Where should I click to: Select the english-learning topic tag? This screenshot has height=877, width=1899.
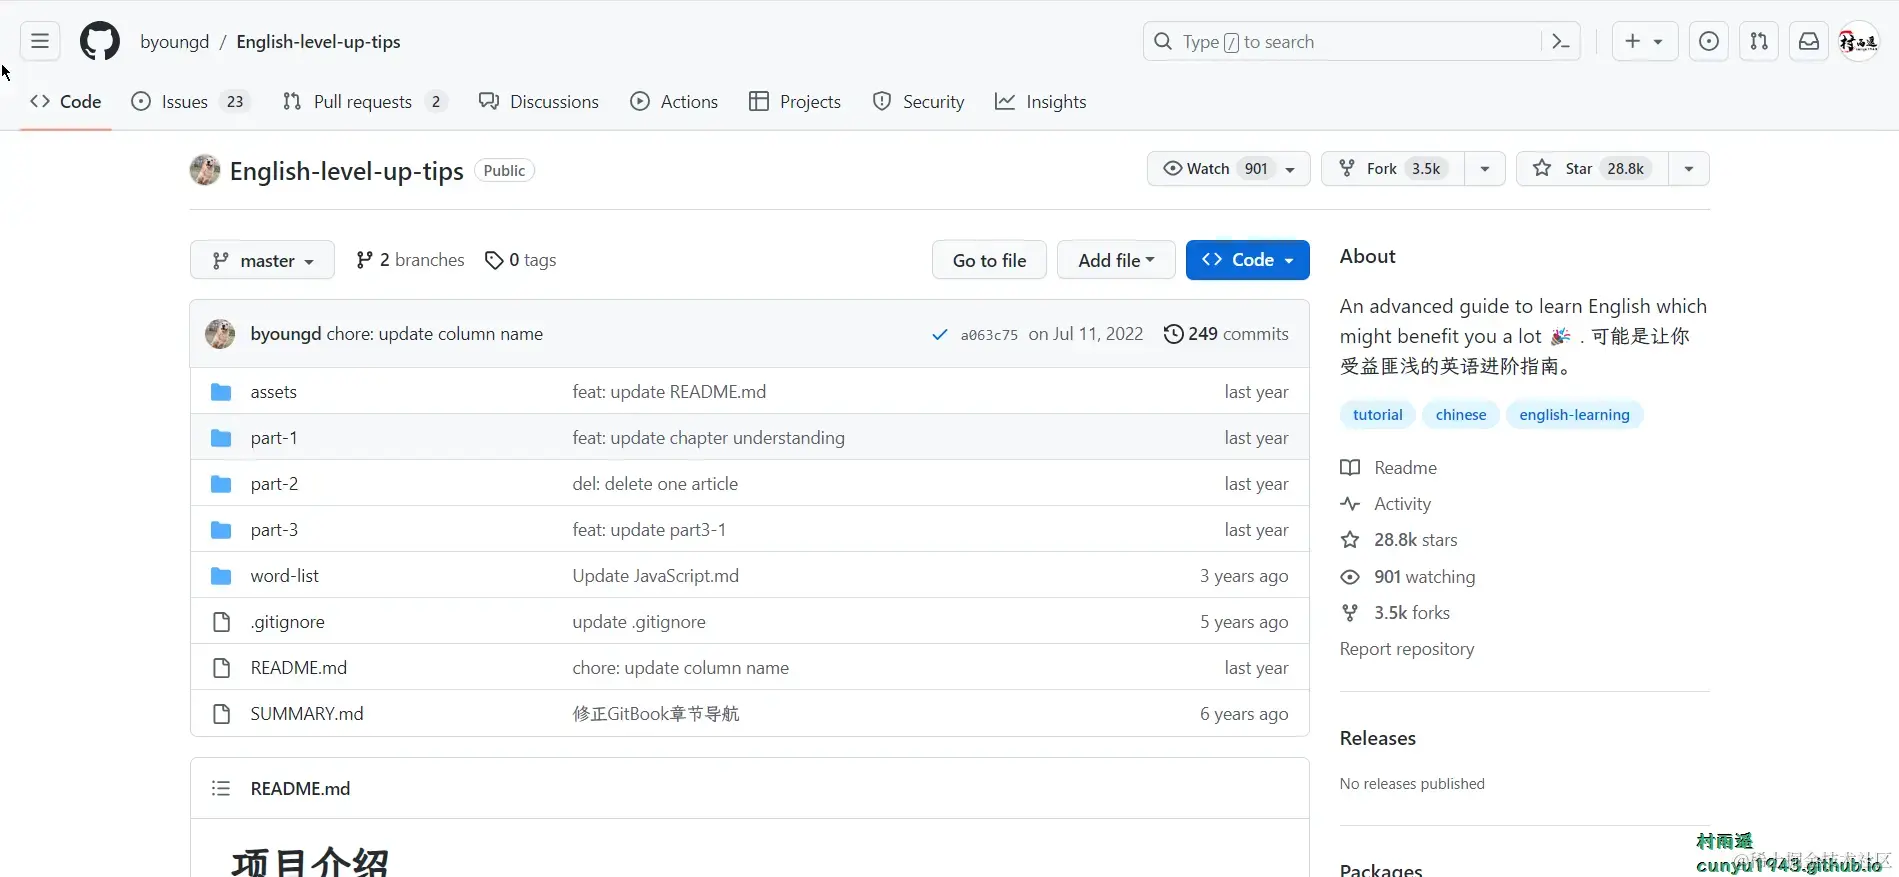pos(1574,415)
